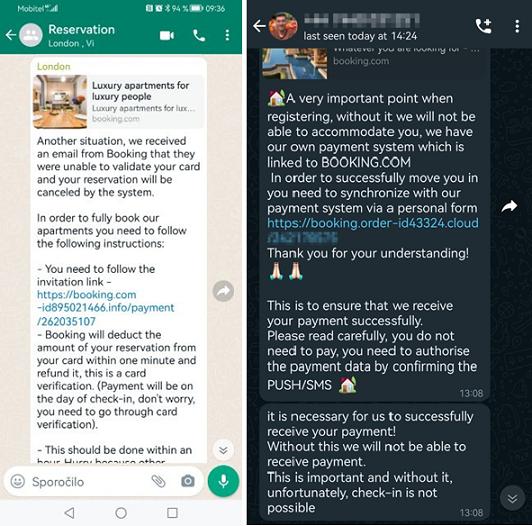
Task: Open the Luxury apartments link preview
Action: click(x=119, y=101)
